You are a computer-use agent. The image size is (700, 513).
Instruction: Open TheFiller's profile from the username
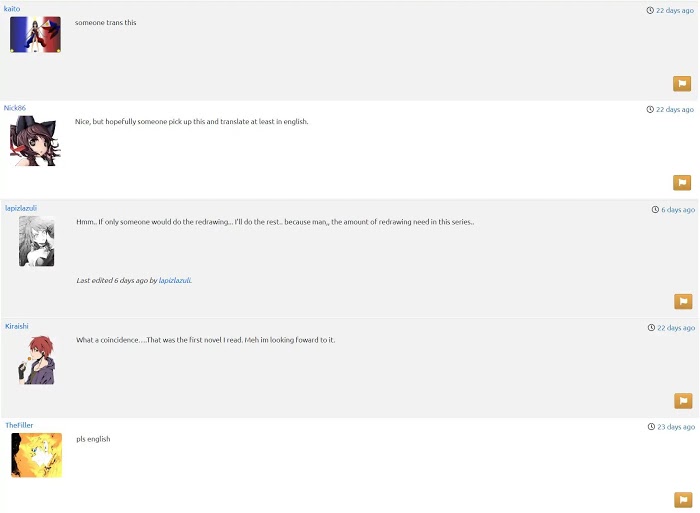coord(19,425)
